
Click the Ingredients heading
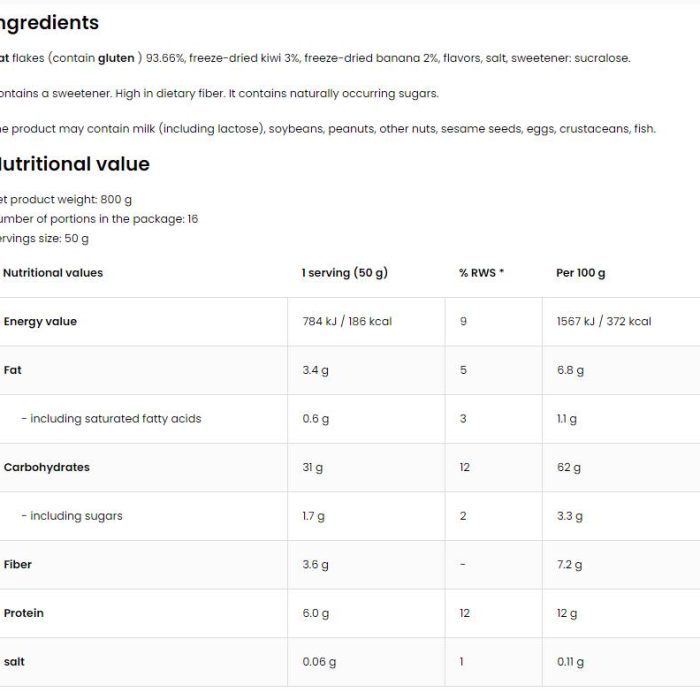[49, 24]
